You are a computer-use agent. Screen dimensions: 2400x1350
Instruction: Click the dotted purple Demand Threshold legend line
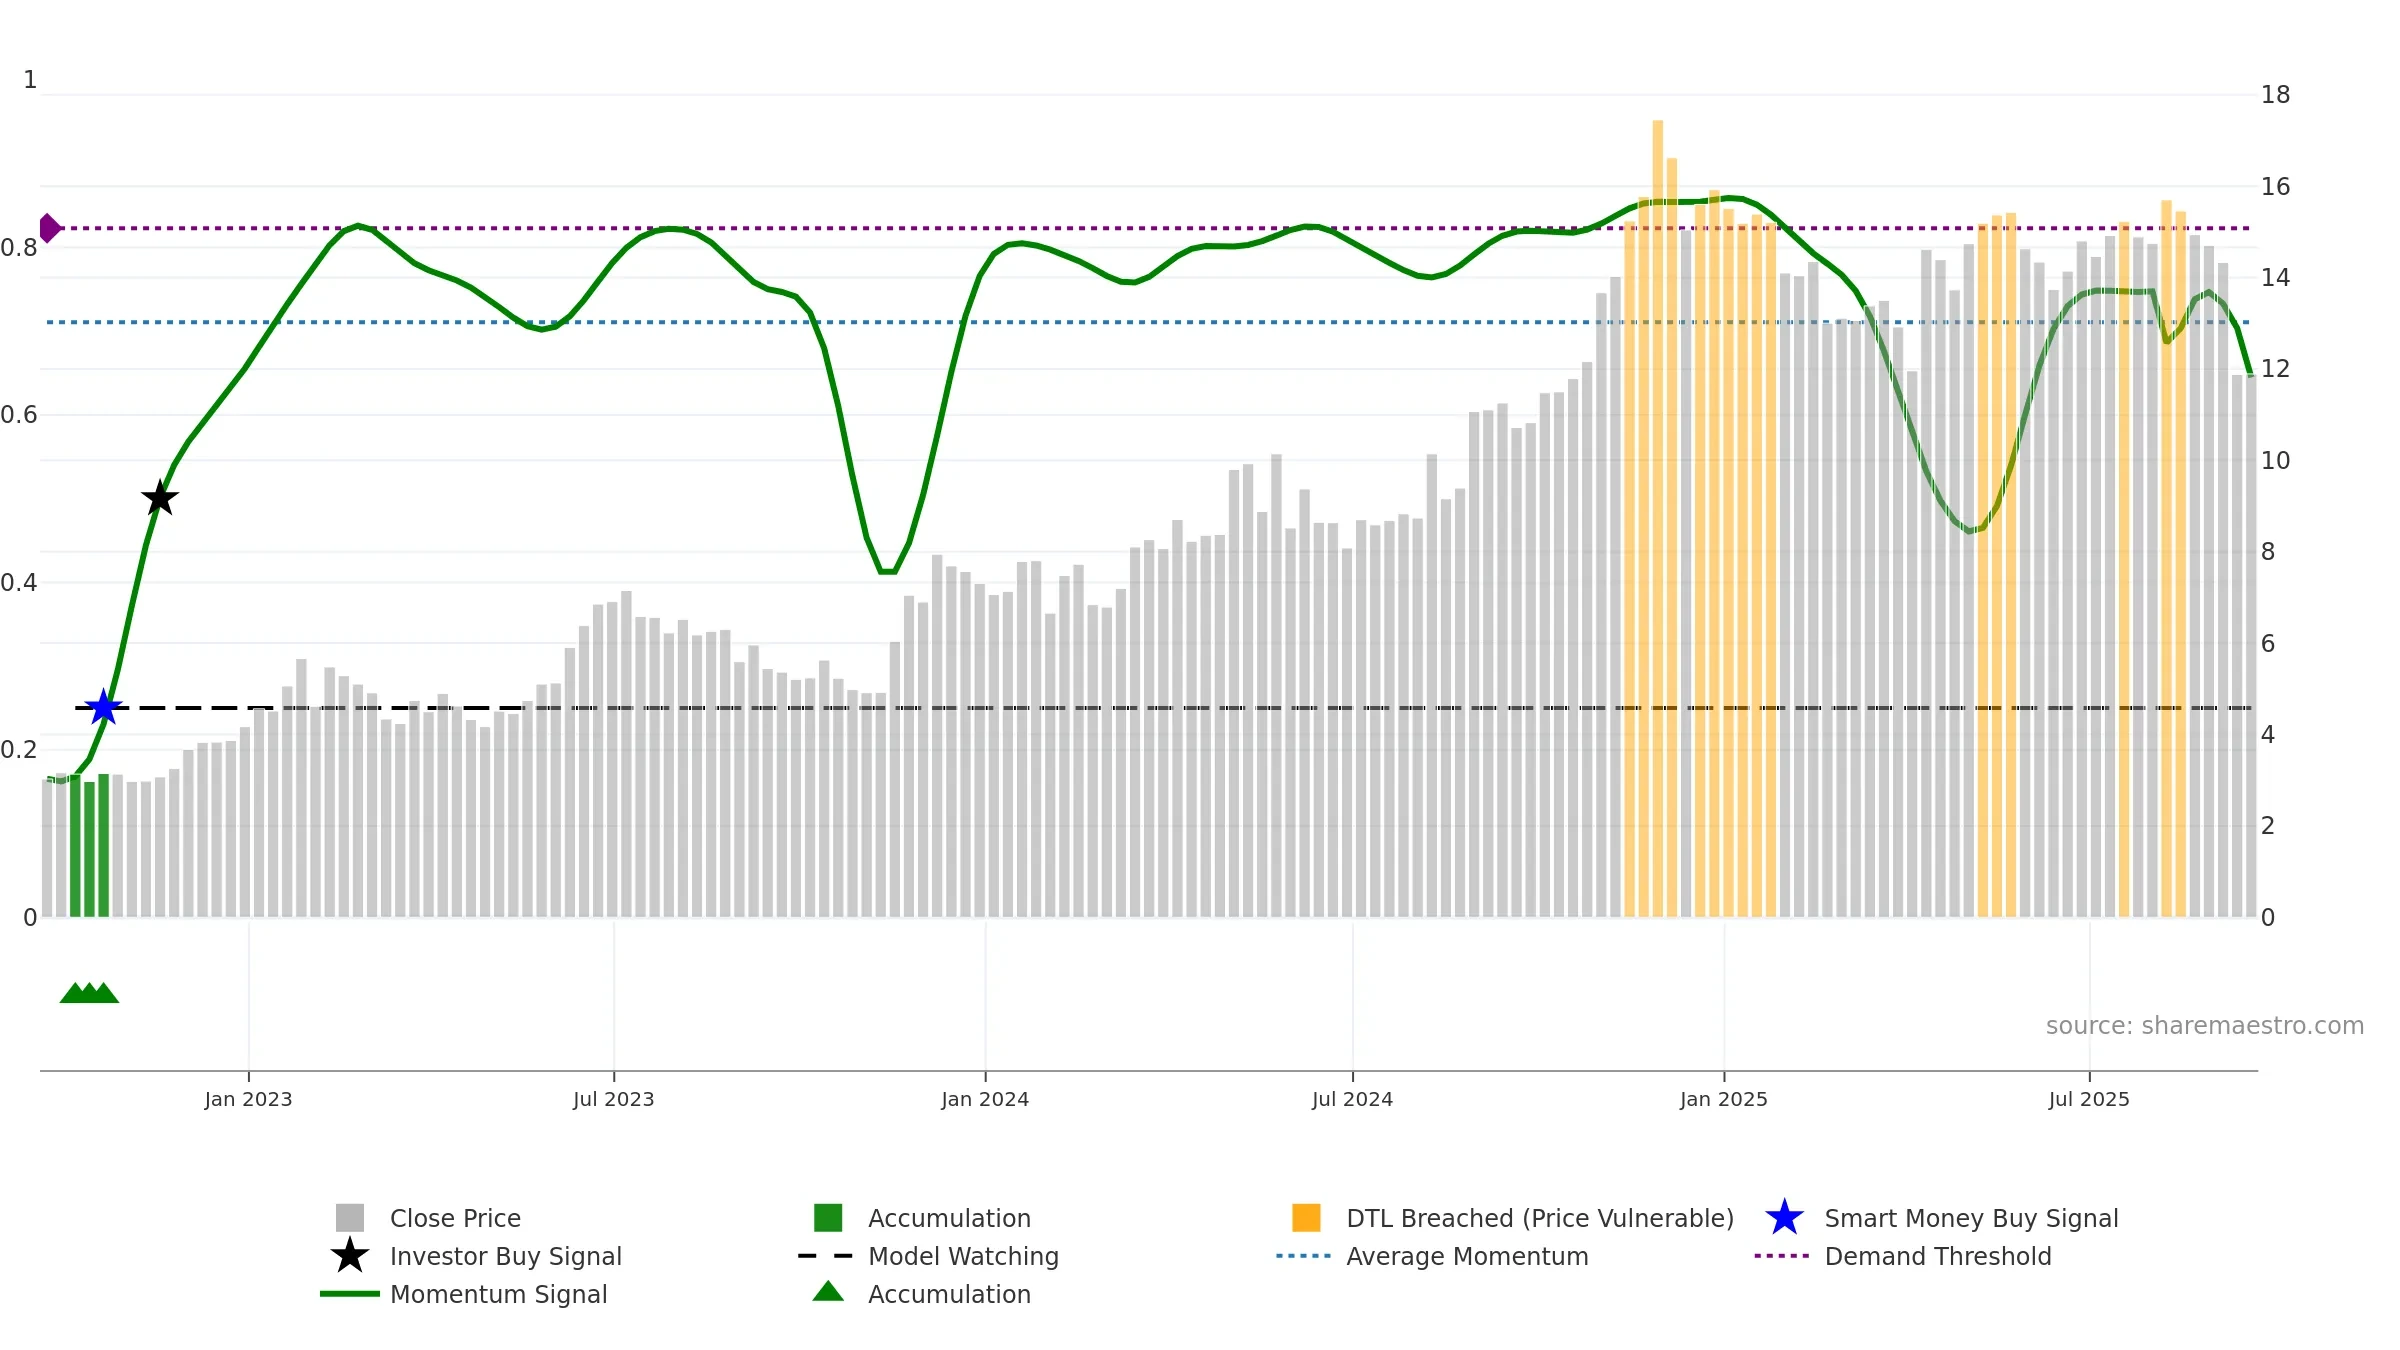[1782, 1256]
